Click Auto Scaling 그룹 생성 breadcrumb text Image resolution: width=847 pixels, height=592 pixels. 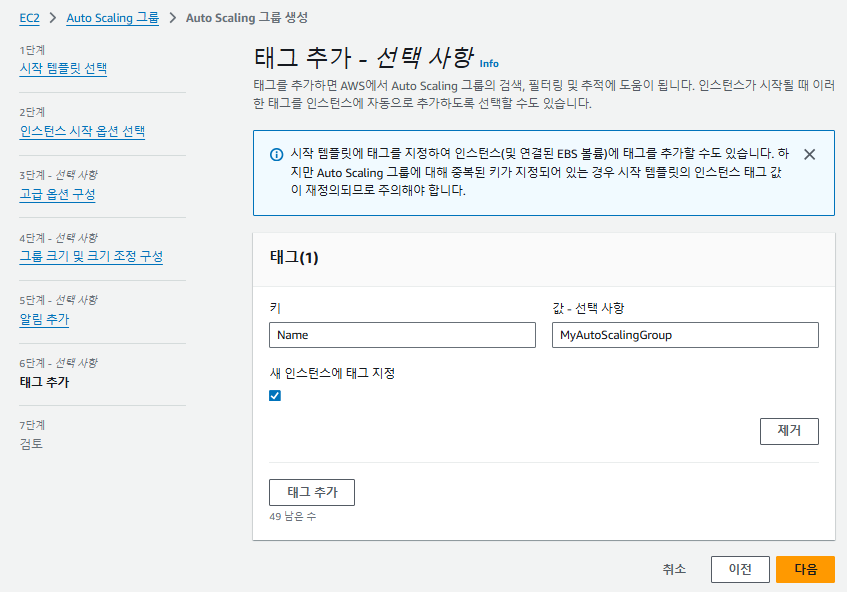coord(247,18)
